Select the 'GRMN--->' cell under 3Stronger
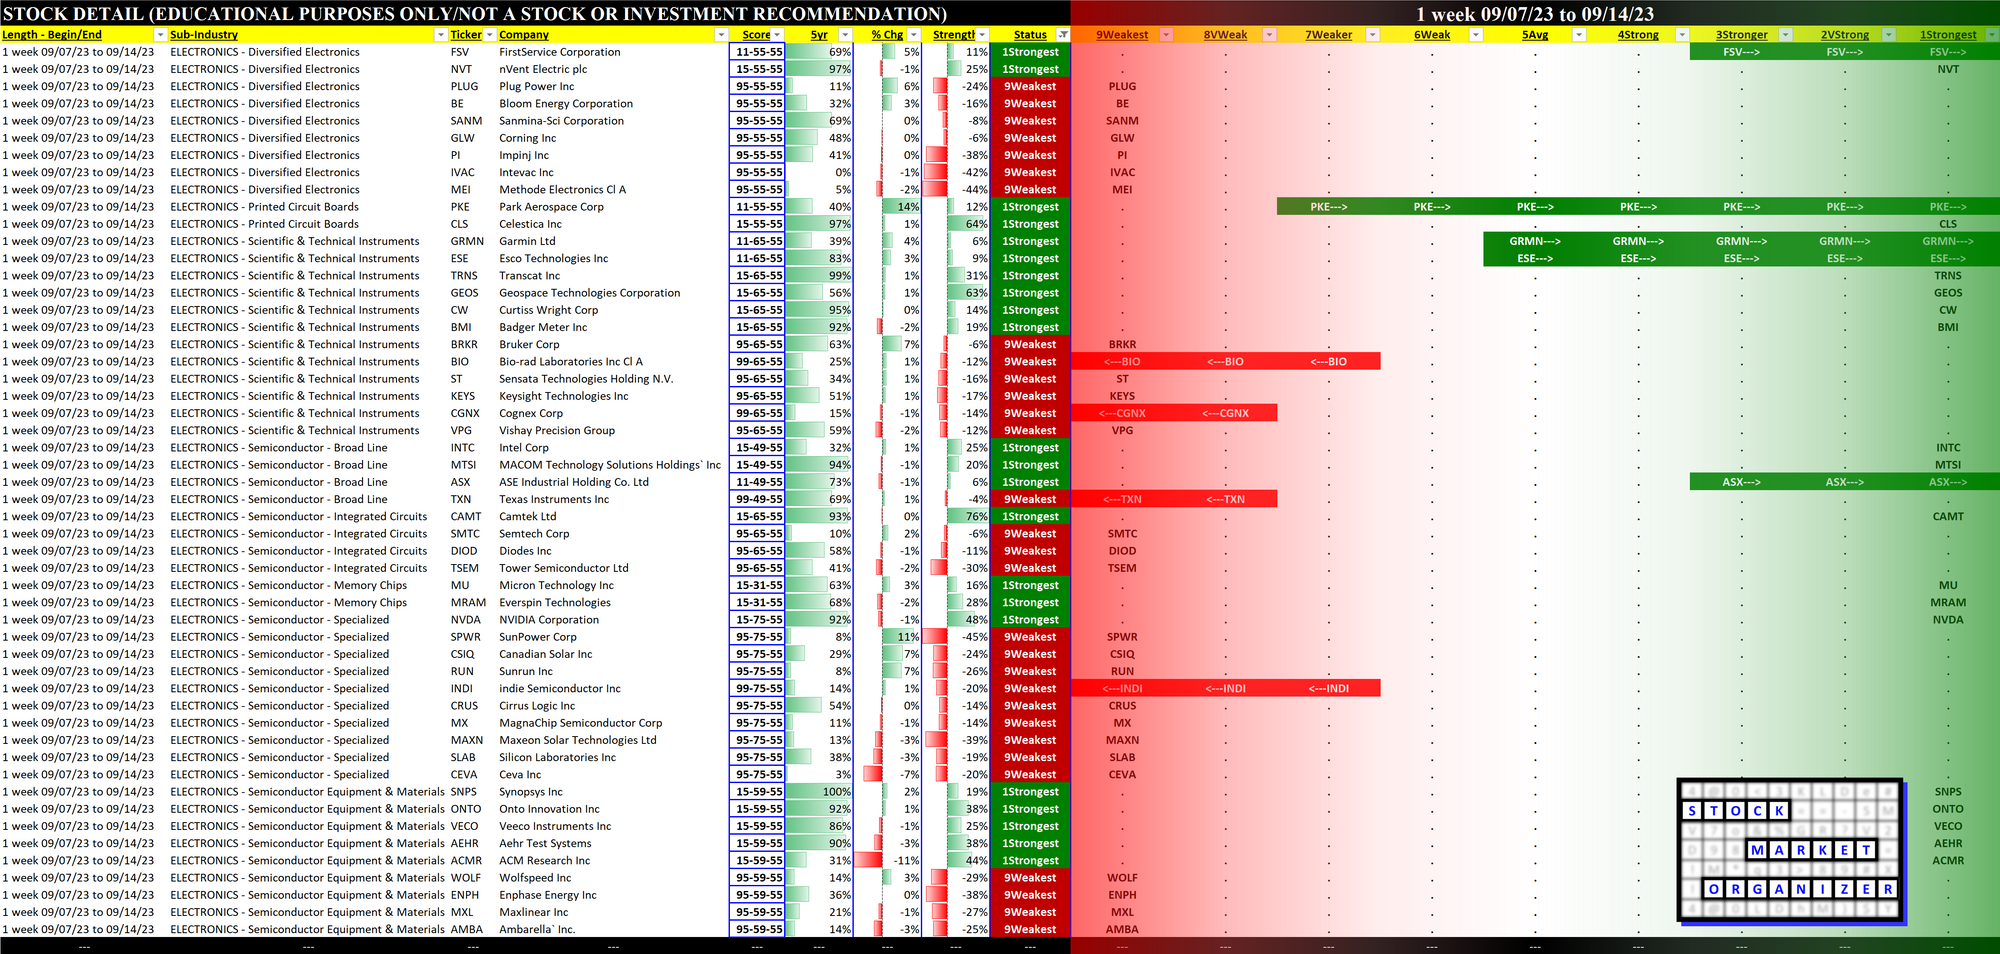This screenshot has height=954, width=2000. pos(1741,241)
